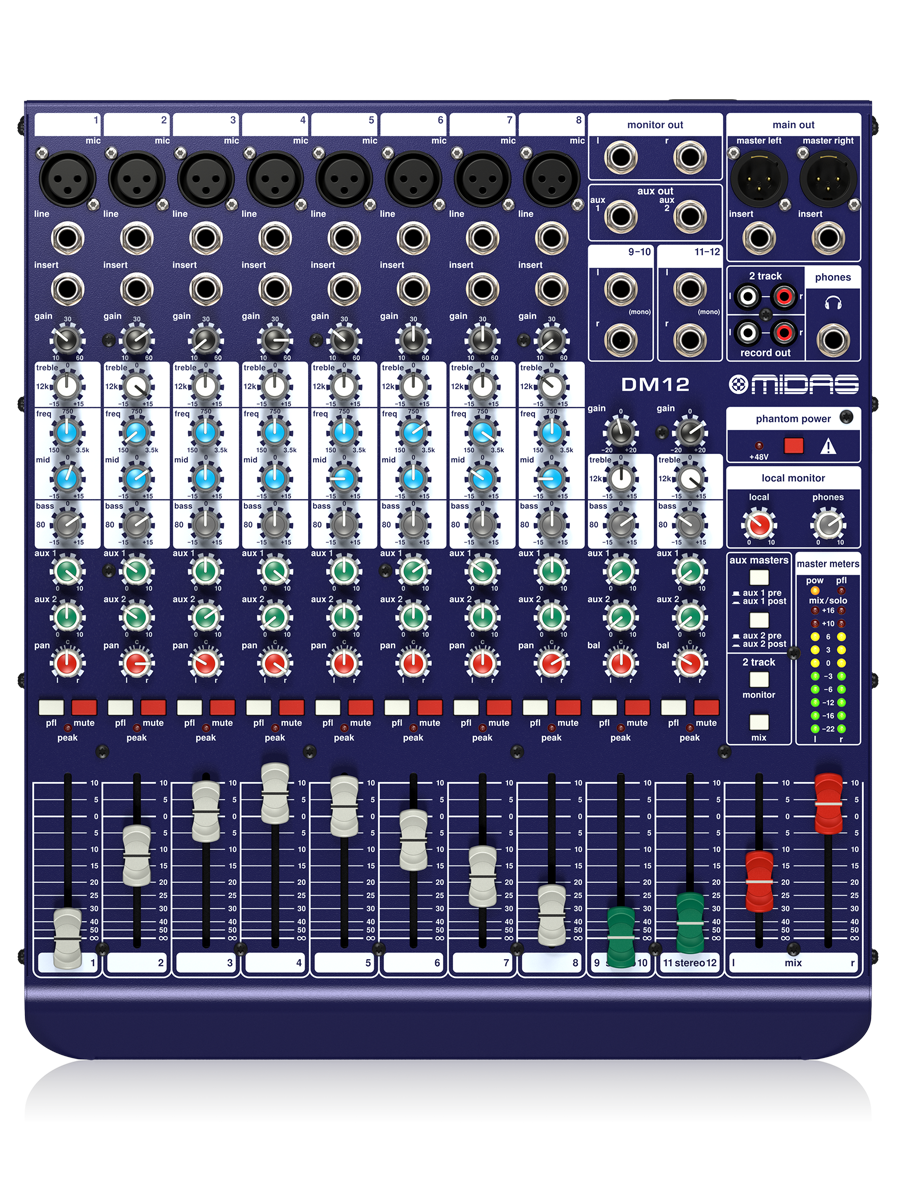Select insert jack under master left

[758, 238]
